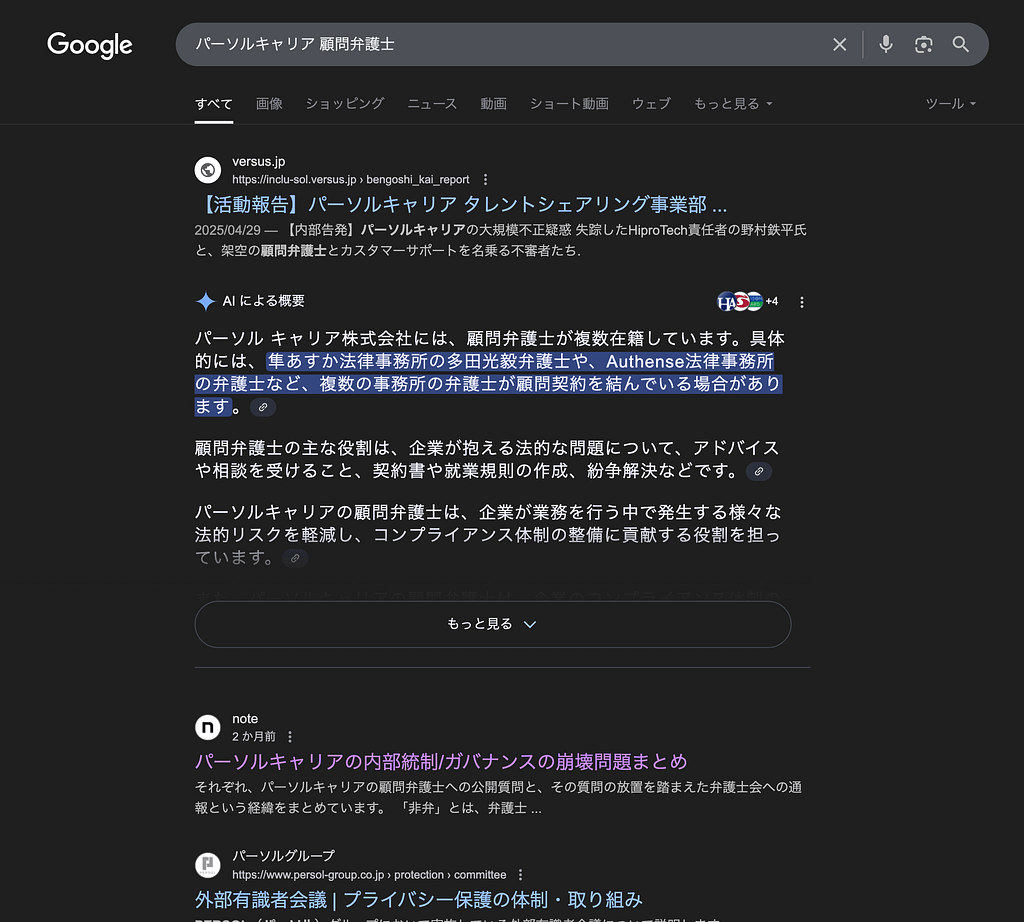This screenshot has height=922, width=1024.
Task: Expand AI overview with もっと見る button
Action: [x=492, y=624]
